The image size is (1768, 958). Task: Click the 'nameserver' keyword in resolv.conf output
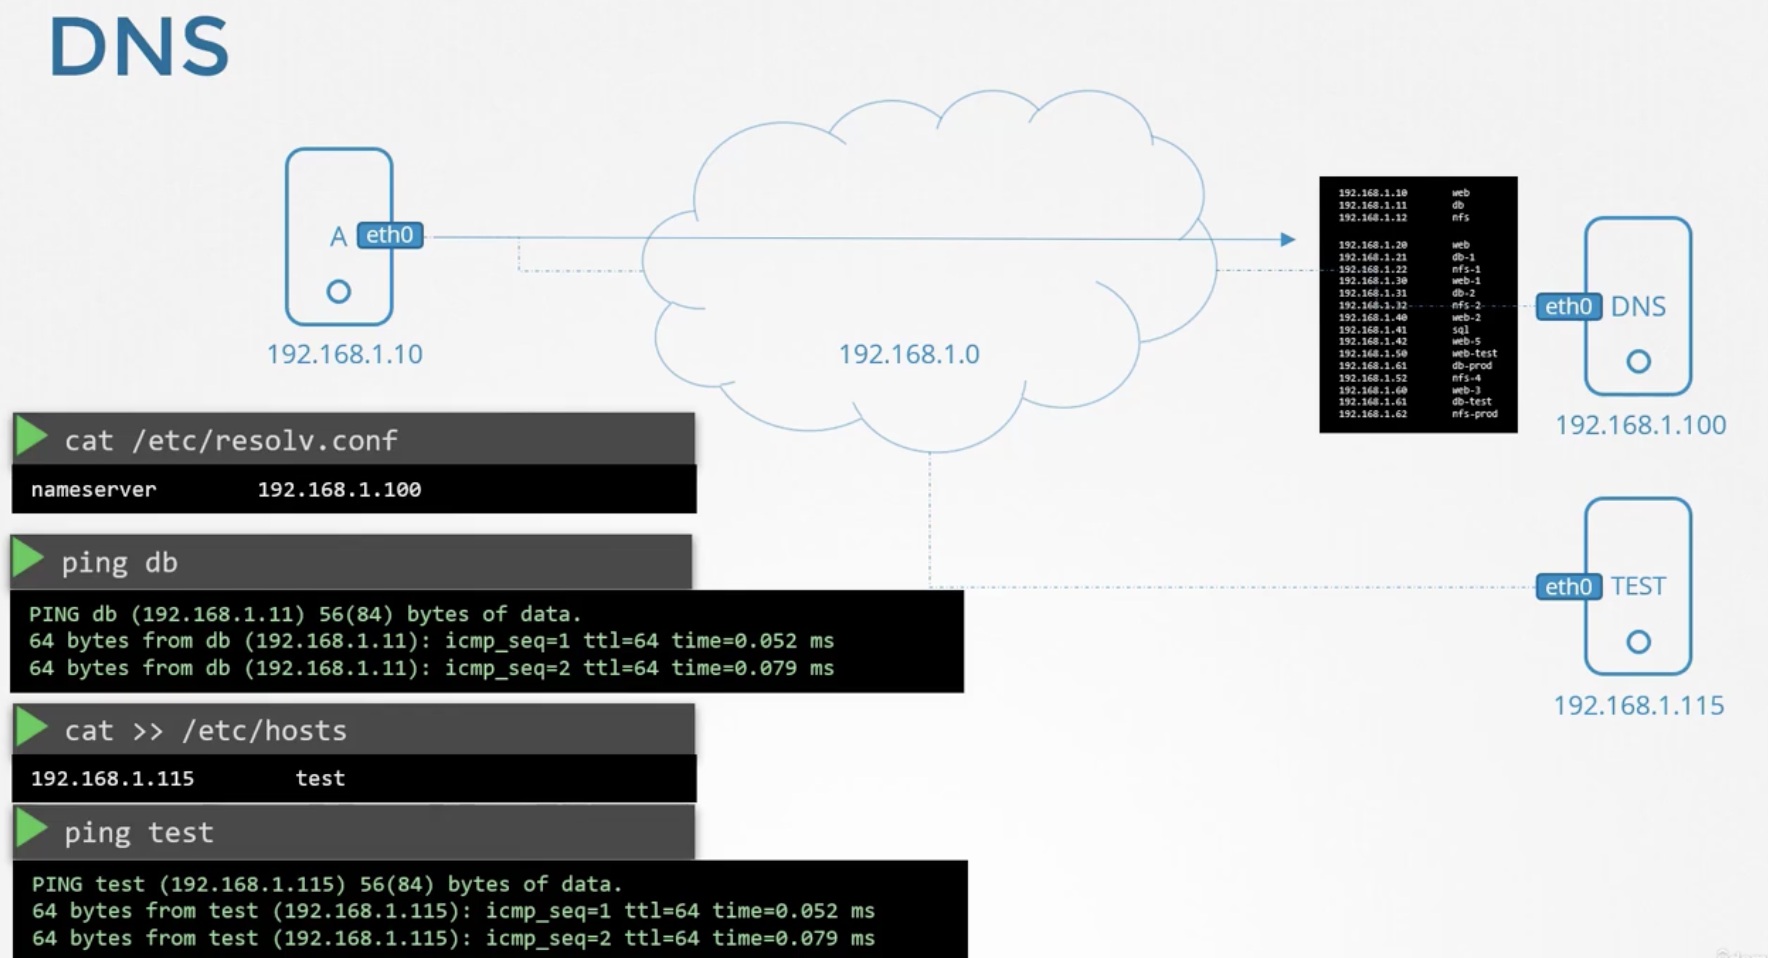tap(94, 490)
